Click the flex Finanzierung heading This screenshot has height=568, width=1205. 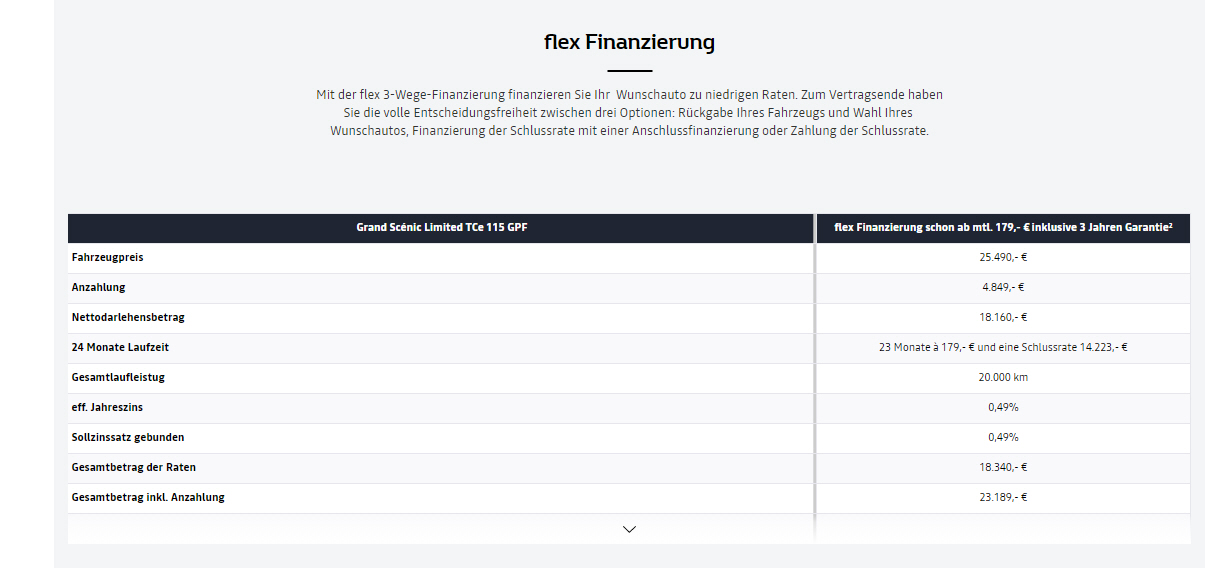[x=629, y=42]
